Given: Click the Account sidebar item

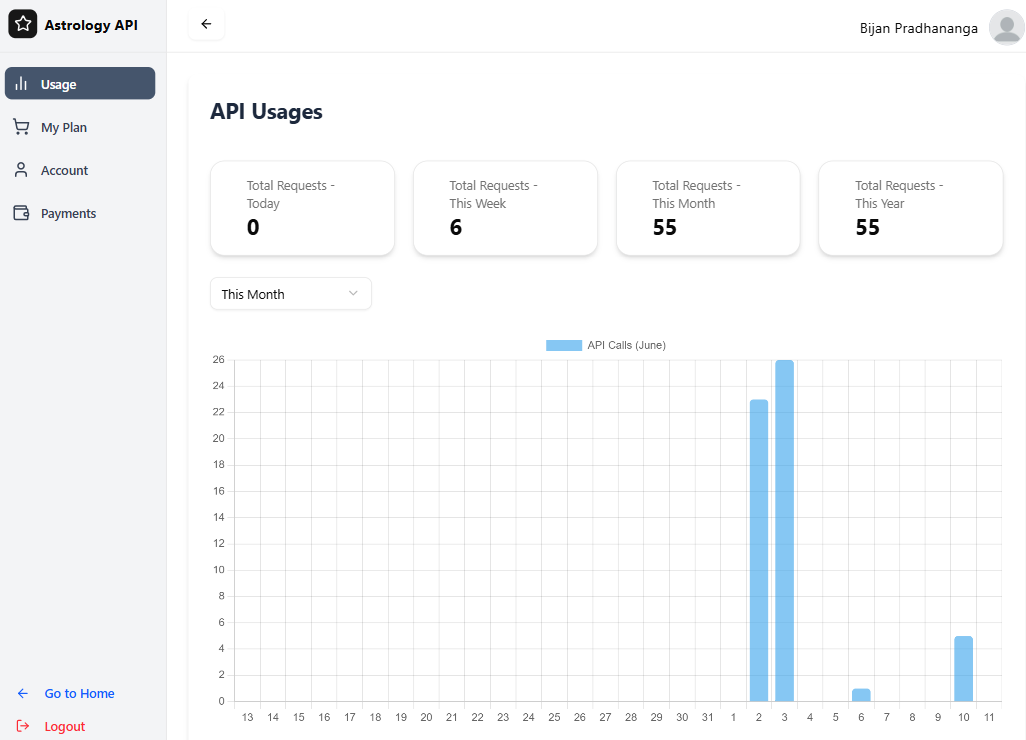Looking at the screenshot, I should (63, 170).
